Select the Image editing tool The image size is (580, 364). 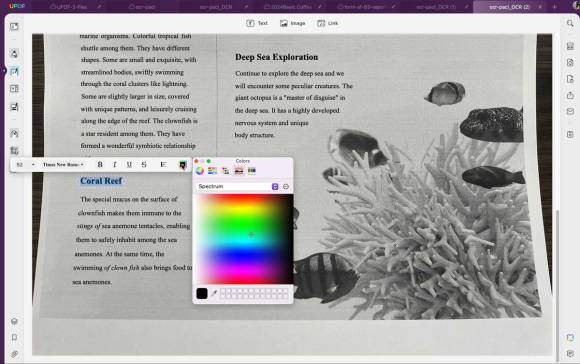coord(293,23)
